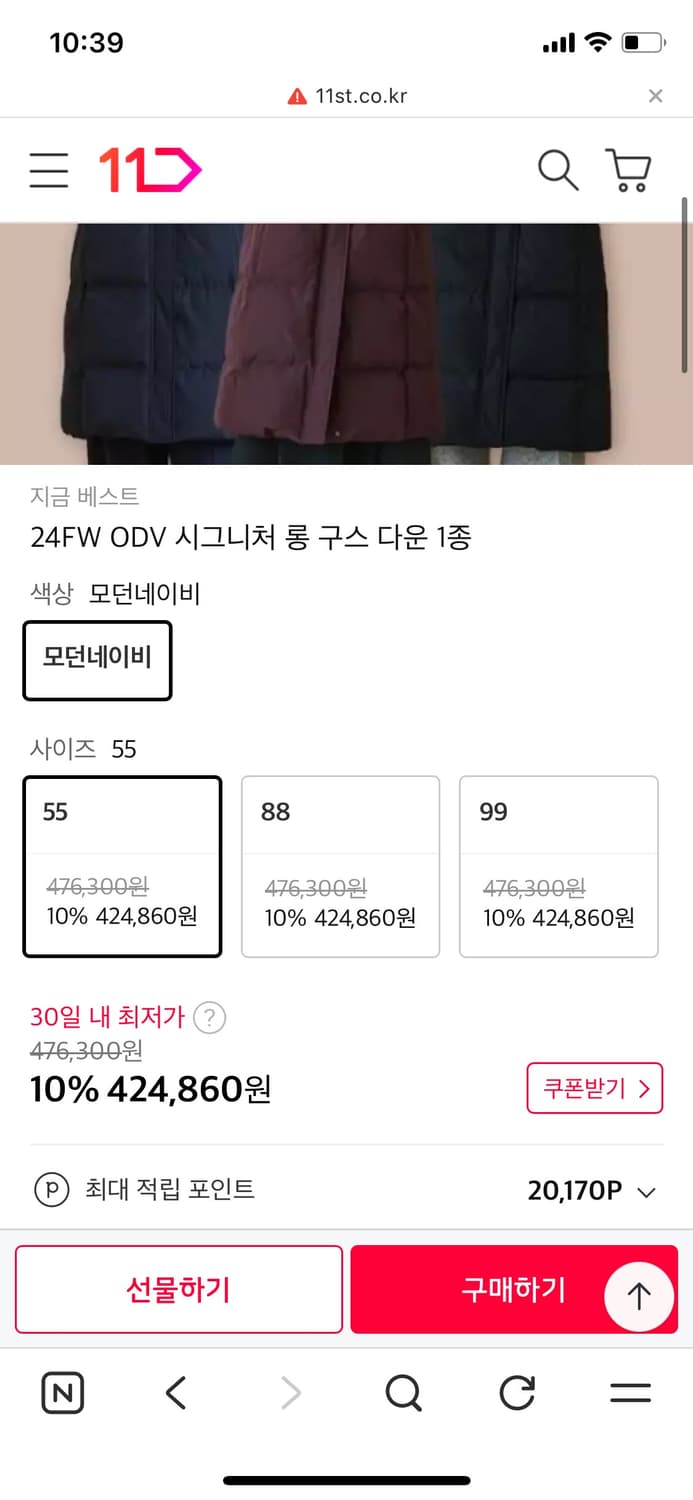The image size is (693, 1500).
Task: Click the 11st logo
Action: (x=148, y=168)
